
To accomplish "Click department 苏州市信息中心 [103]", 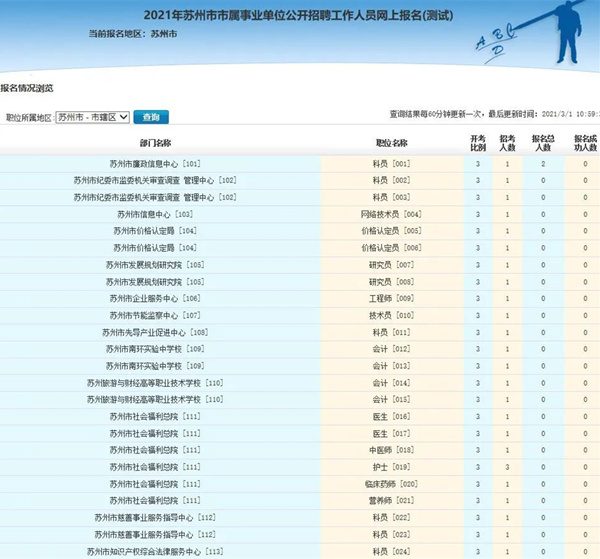I will click(155, 214).
